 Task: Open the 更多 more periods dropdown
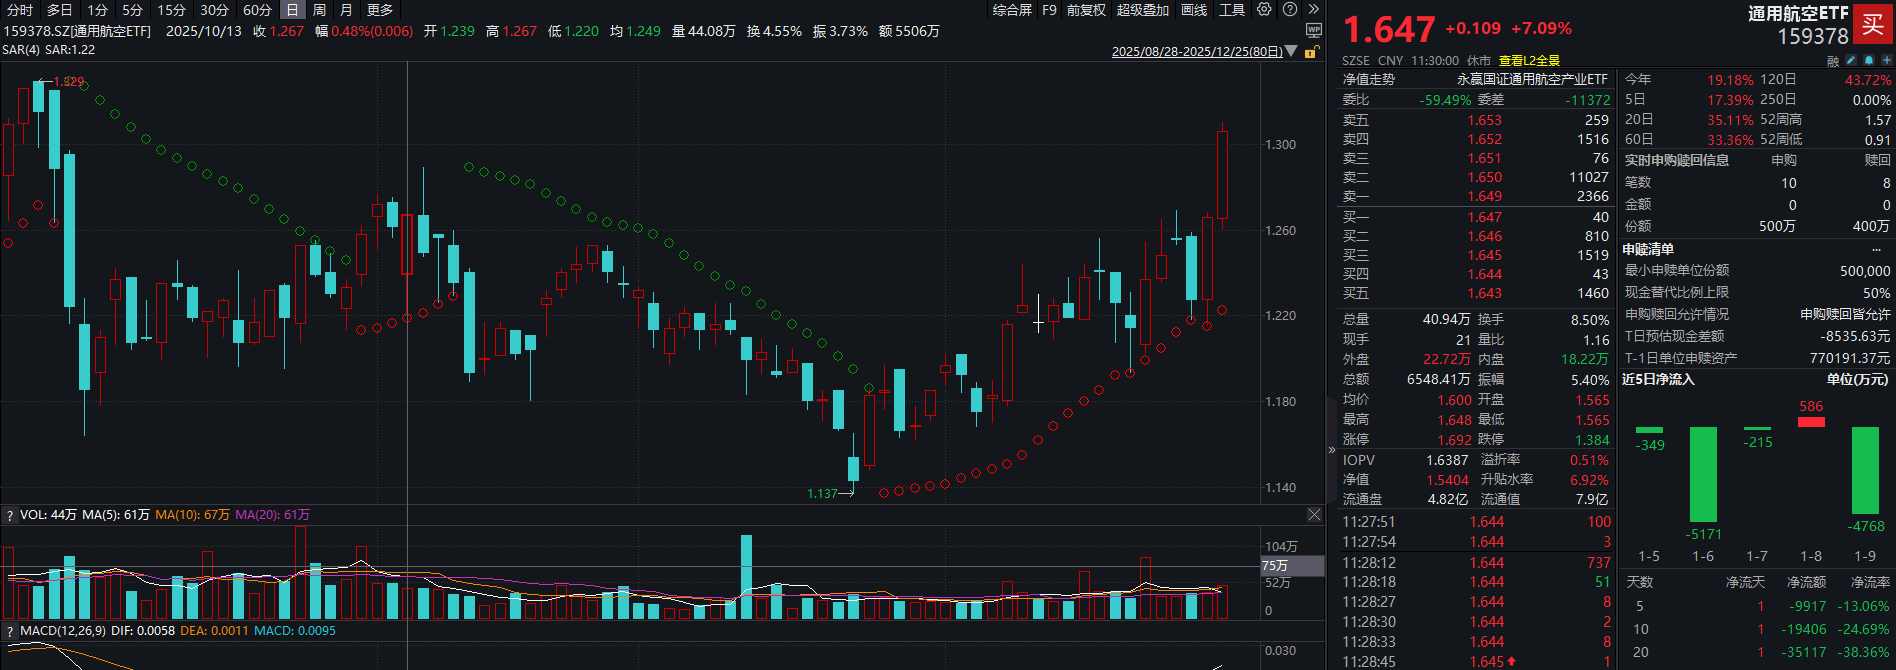coord(380,10)
